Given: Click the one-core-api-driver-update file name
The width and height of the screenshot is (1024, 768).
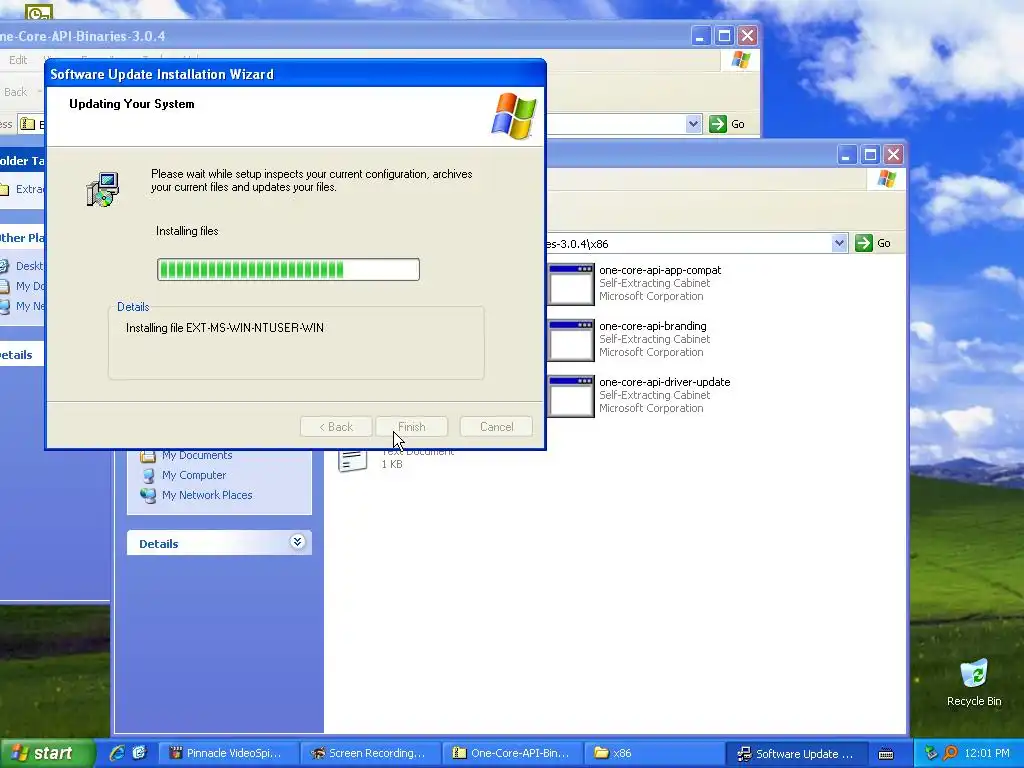Looking at the screenshot, I should (664, 382).
